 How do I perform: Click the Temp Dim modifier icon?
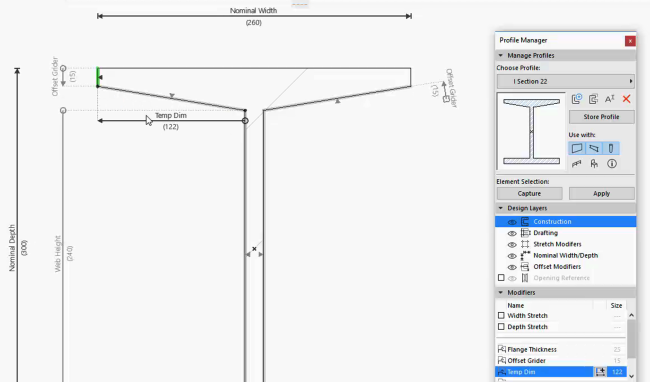click(x=502, y=372)
